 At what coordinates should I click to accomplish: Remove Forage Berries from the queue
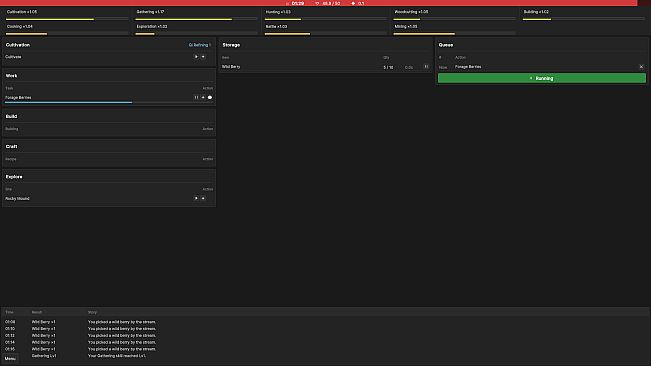(641, 67)
